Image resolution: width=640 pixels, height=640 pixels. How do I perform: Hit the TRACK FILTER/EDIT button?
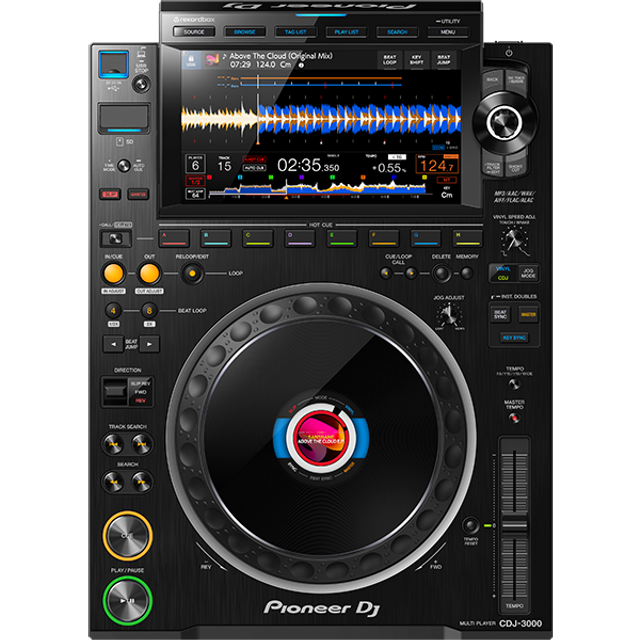(492, 167)
